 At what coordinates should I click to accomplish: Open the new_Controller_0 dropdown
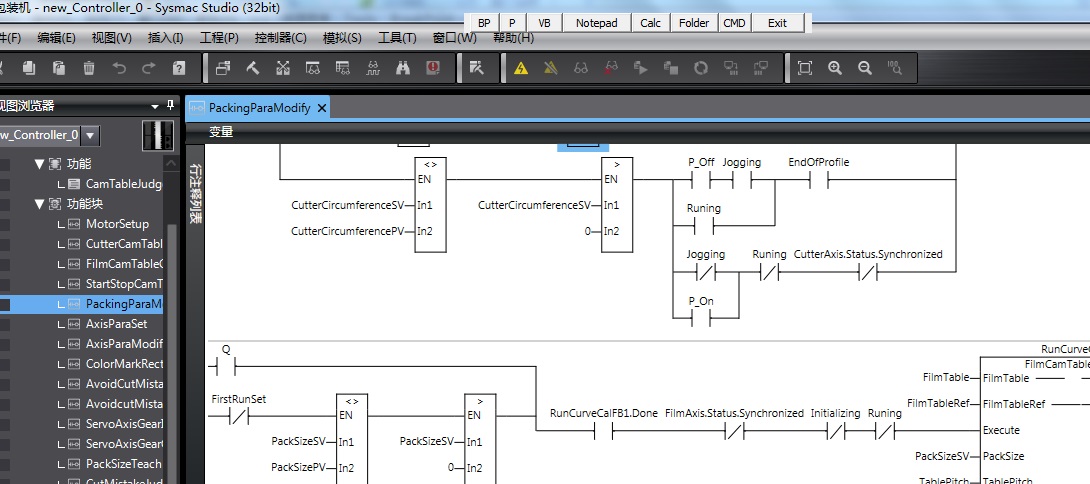tap(90, 135)
